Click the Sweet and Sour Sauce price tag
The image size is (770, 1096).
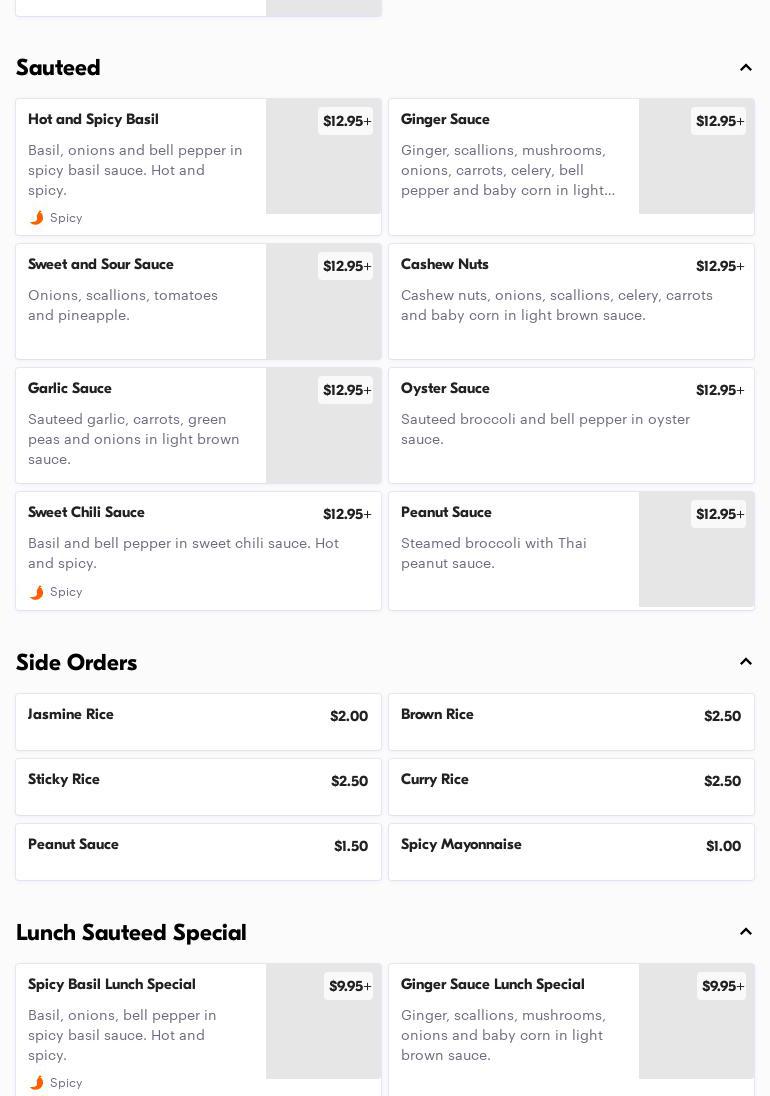click(346, 266)
